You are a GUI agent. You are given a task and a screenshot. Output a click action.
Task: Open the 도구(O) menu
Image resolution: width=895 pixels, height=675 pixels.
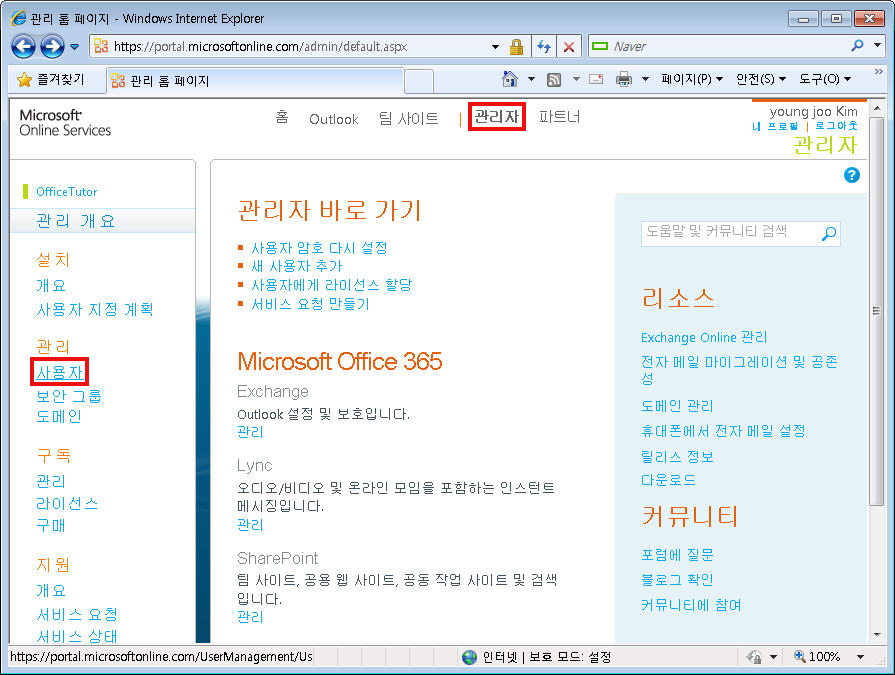(825, 79)
